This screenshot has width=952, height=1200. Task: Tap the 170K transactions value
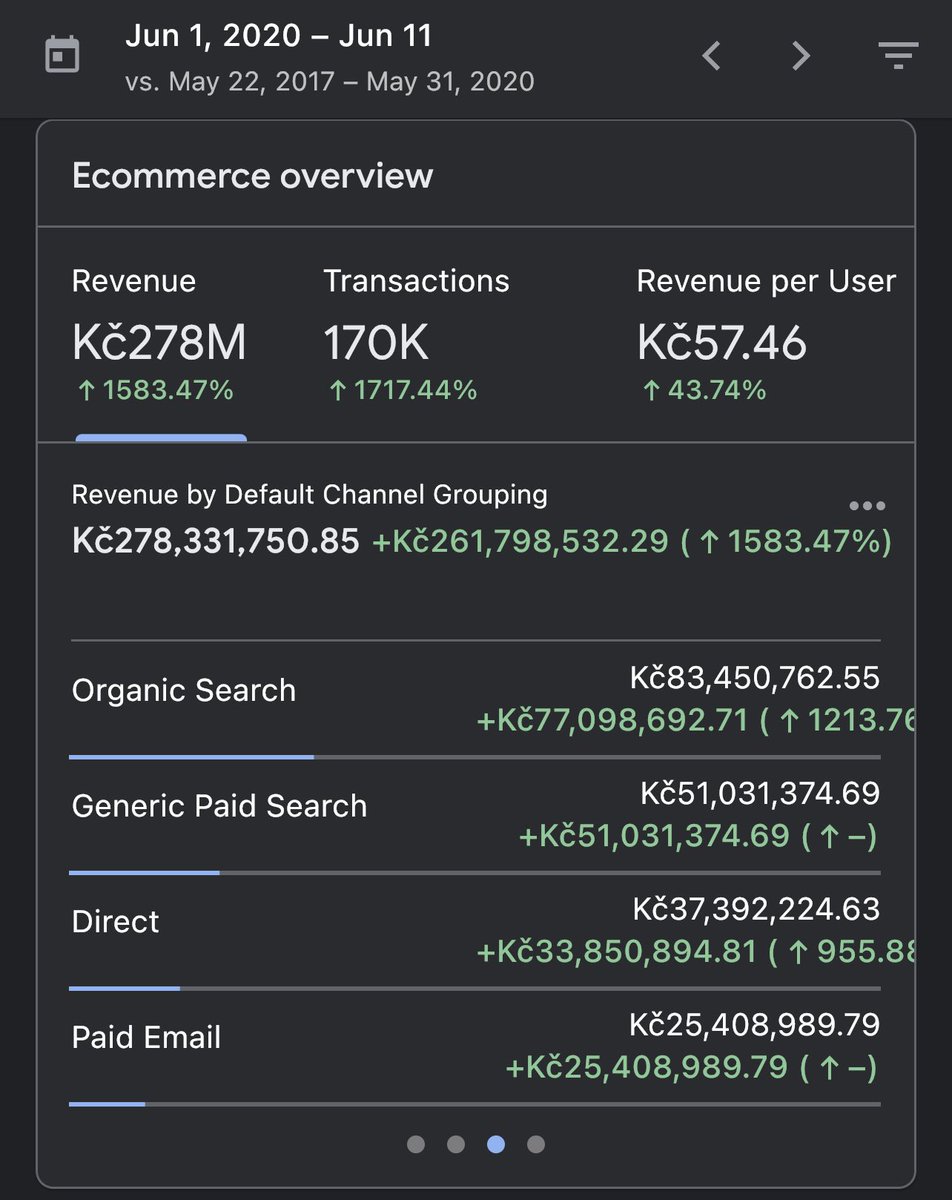[x=376, y=343]
